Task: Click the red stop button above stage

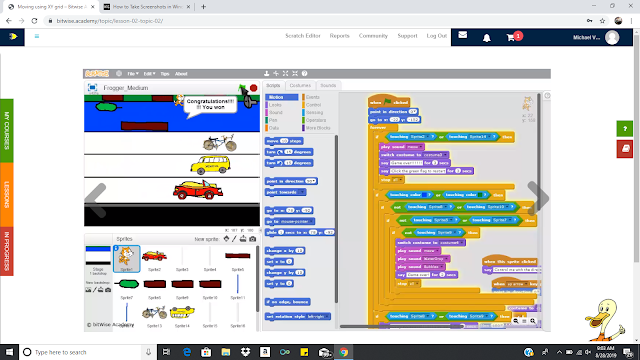Action: (x=253, y=88)
